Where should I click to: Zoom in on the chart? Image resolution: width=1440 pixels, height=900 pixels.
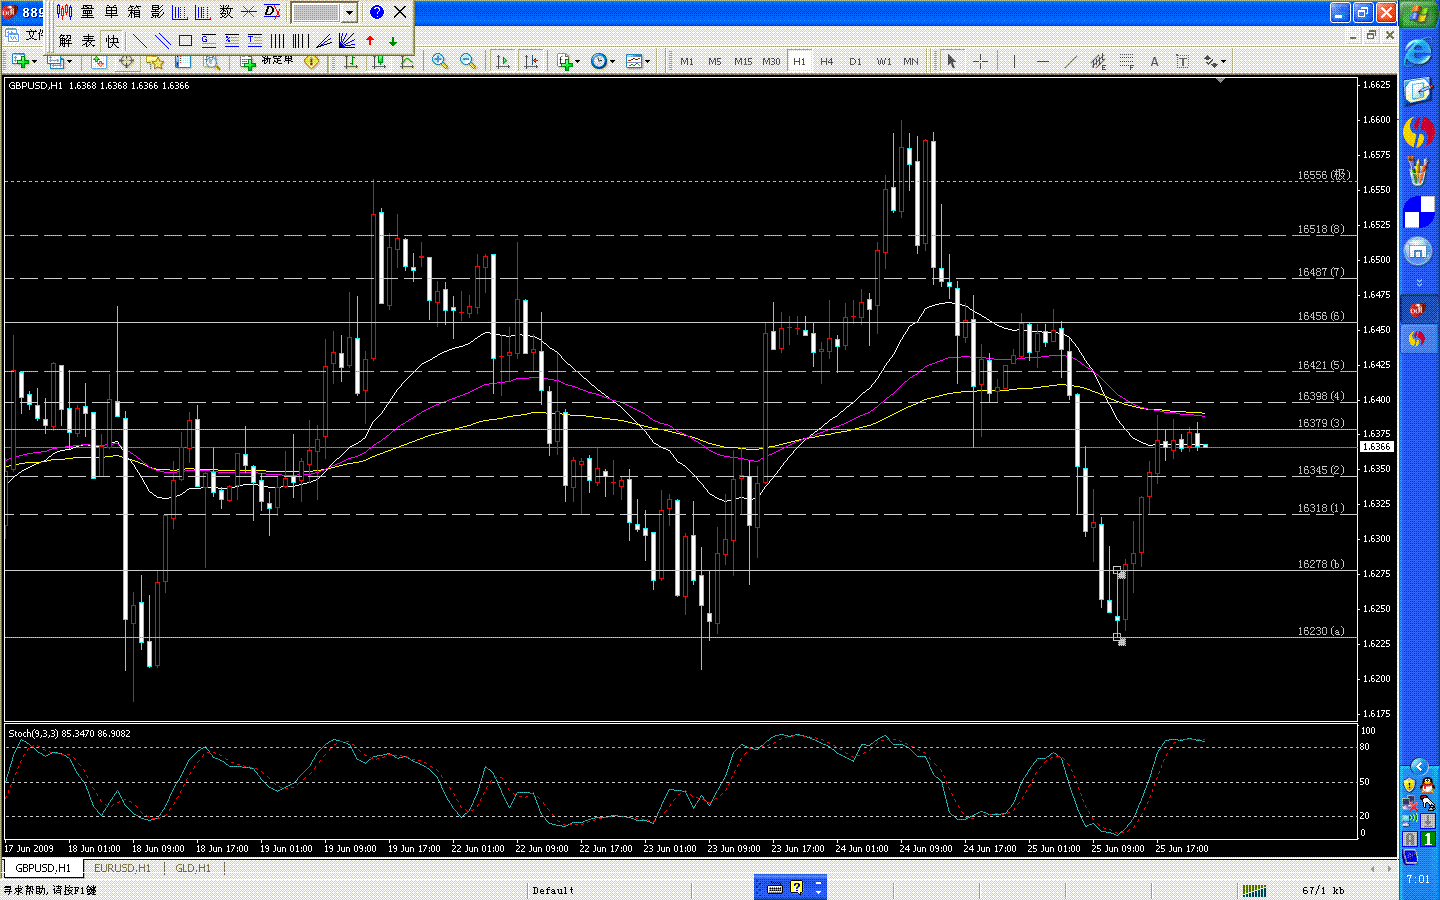tap(439, 61)
